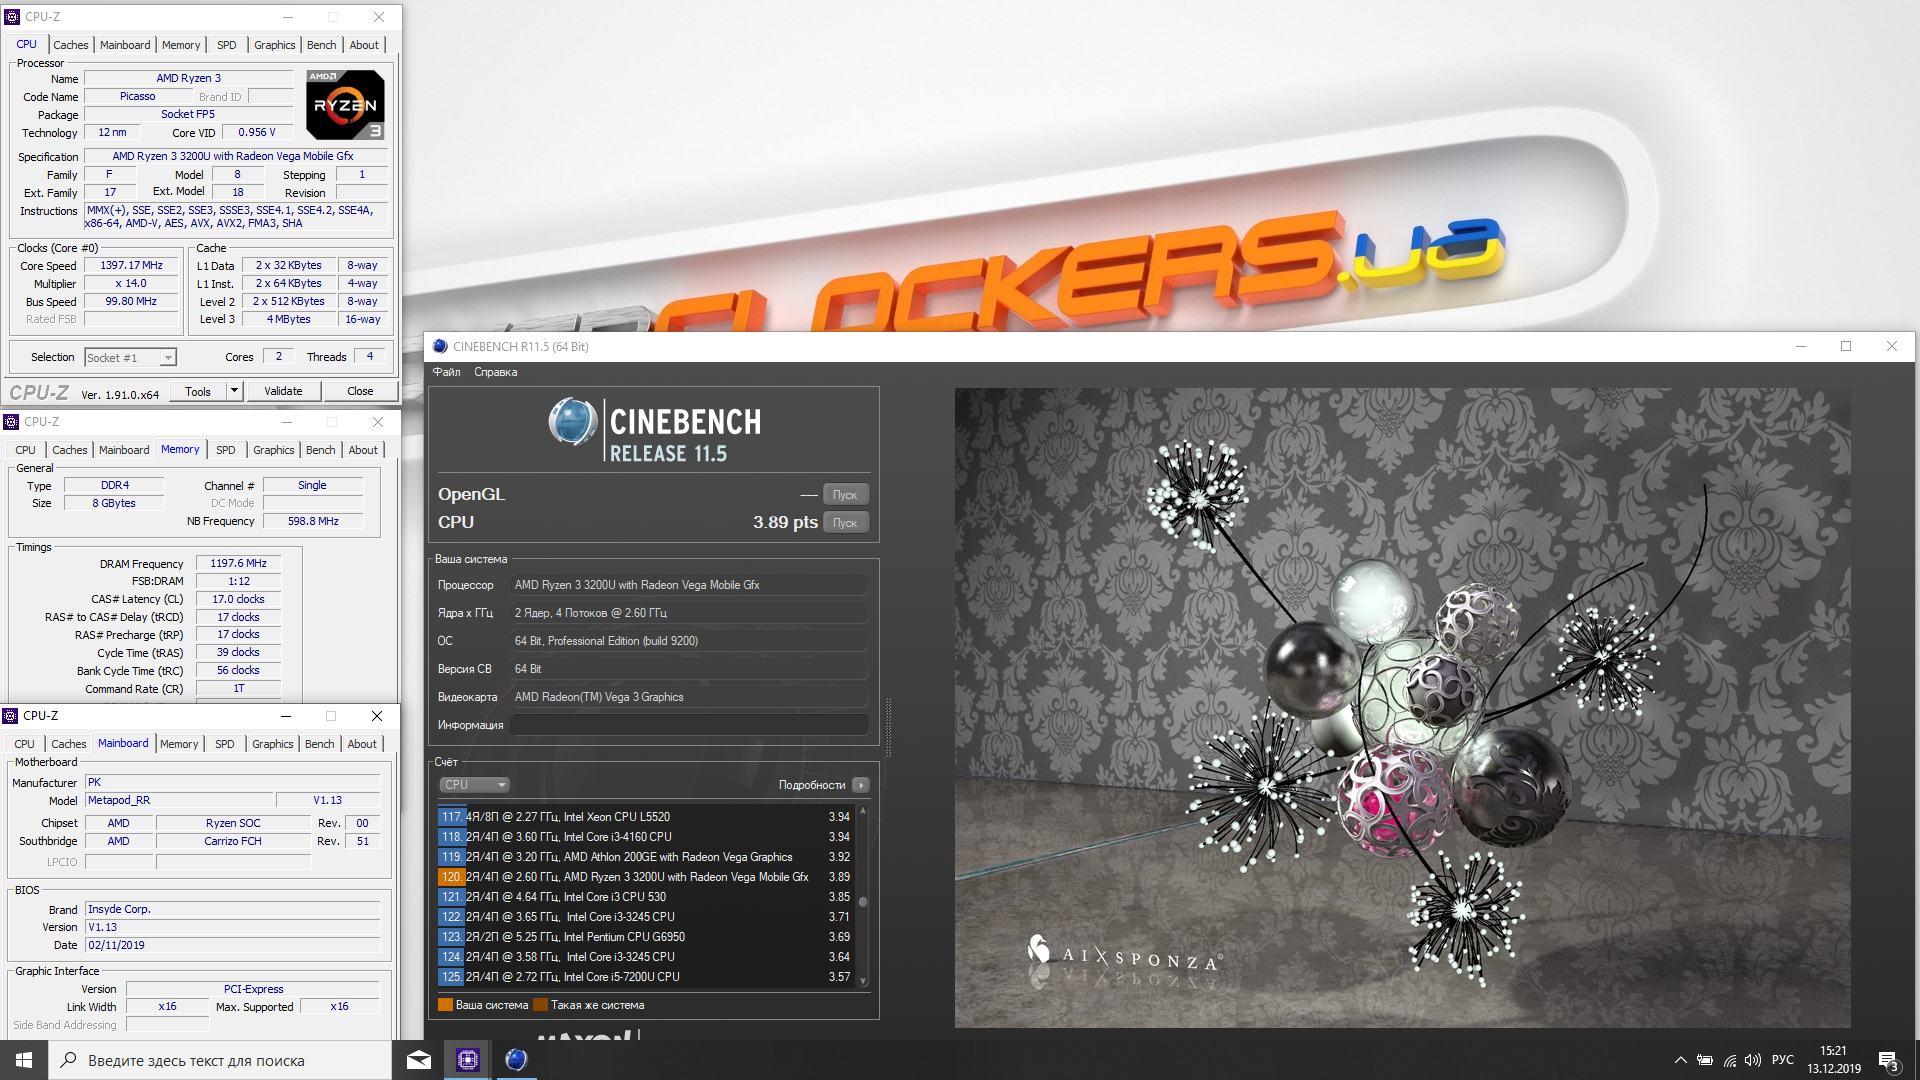Open the network Wi-Fi tray icon
The width and height of the screenshot is (1920, 1080).
tap(1729, 1060)
